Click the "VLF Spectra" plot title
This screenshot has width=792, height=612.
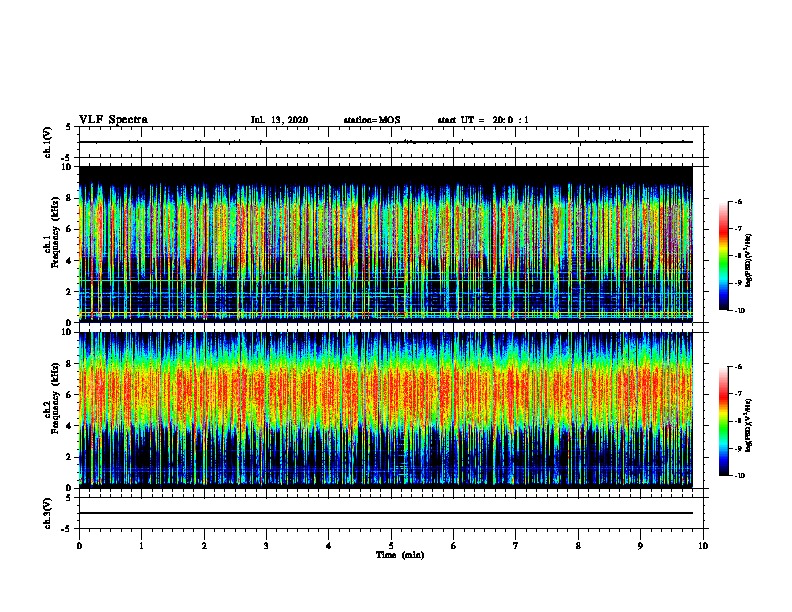click(x=113, y=120)
